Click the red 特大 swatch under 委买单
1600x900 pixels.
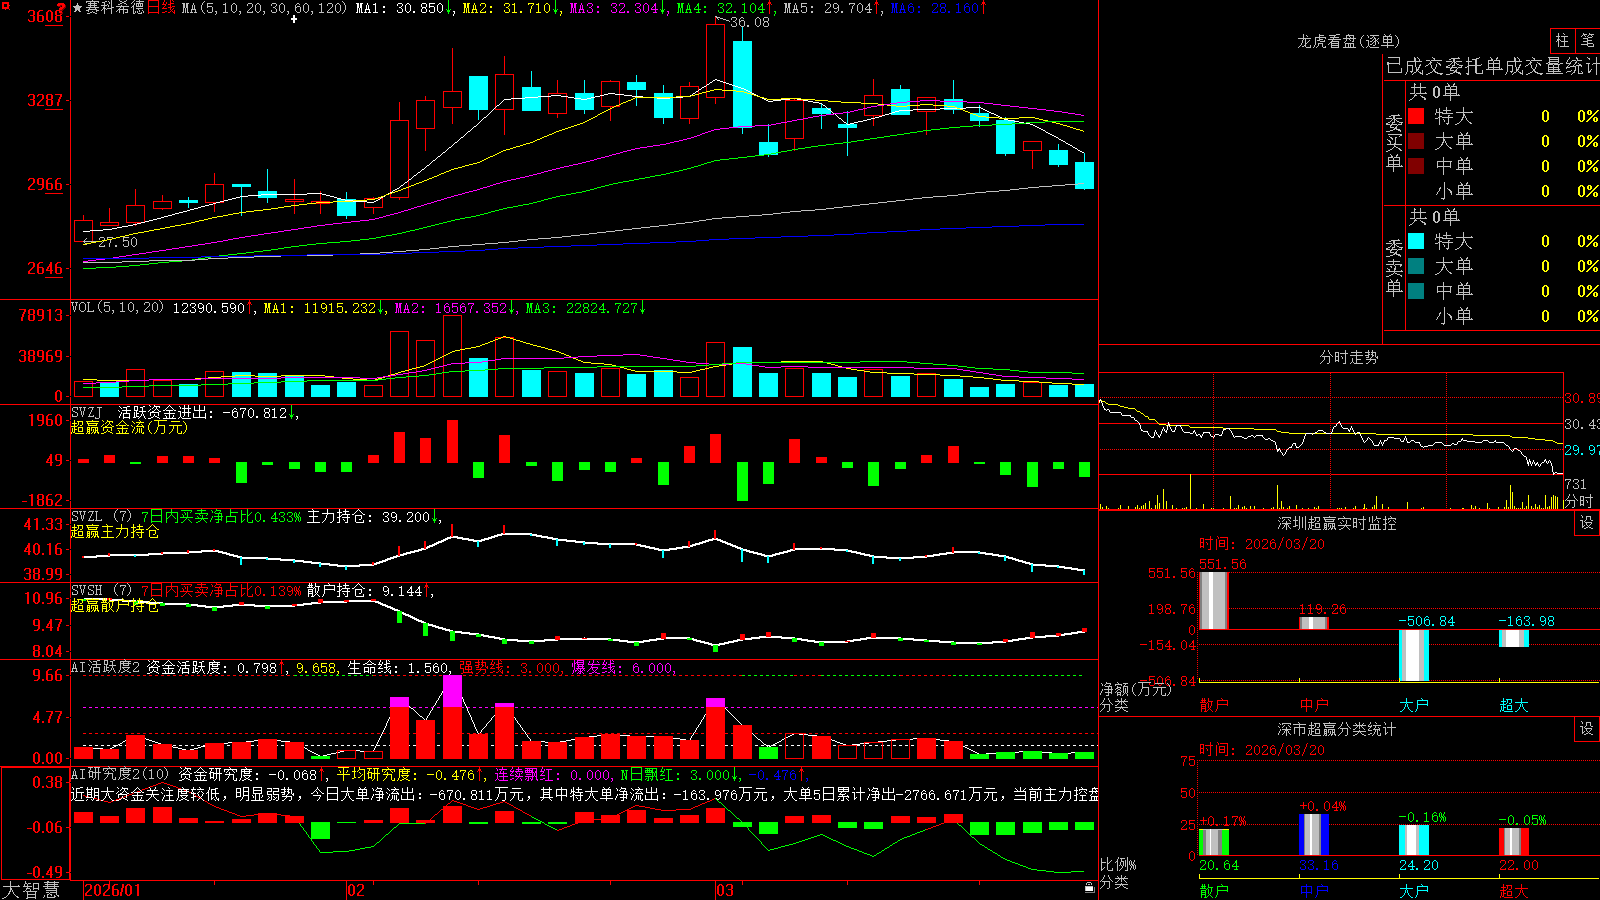(1416, 116)
